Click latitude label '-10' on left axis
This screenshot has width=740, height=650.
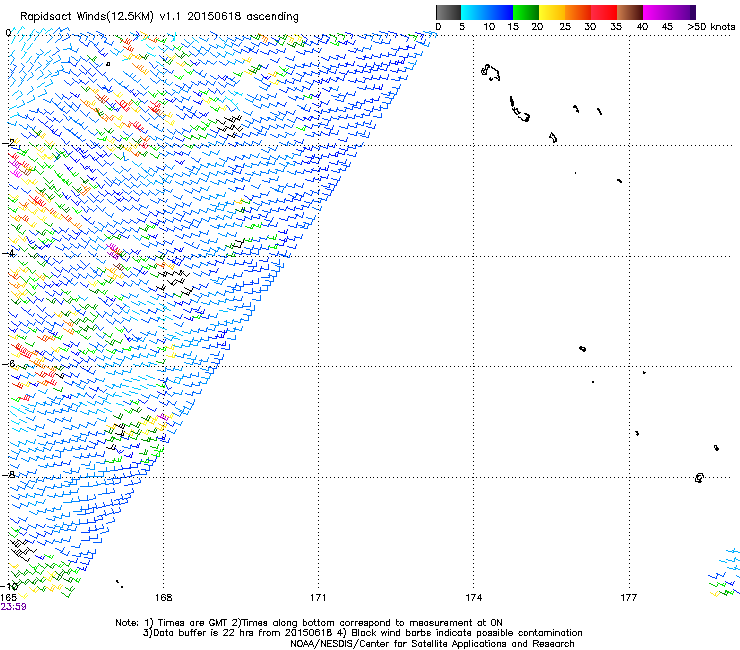click(x=9, y=586)
